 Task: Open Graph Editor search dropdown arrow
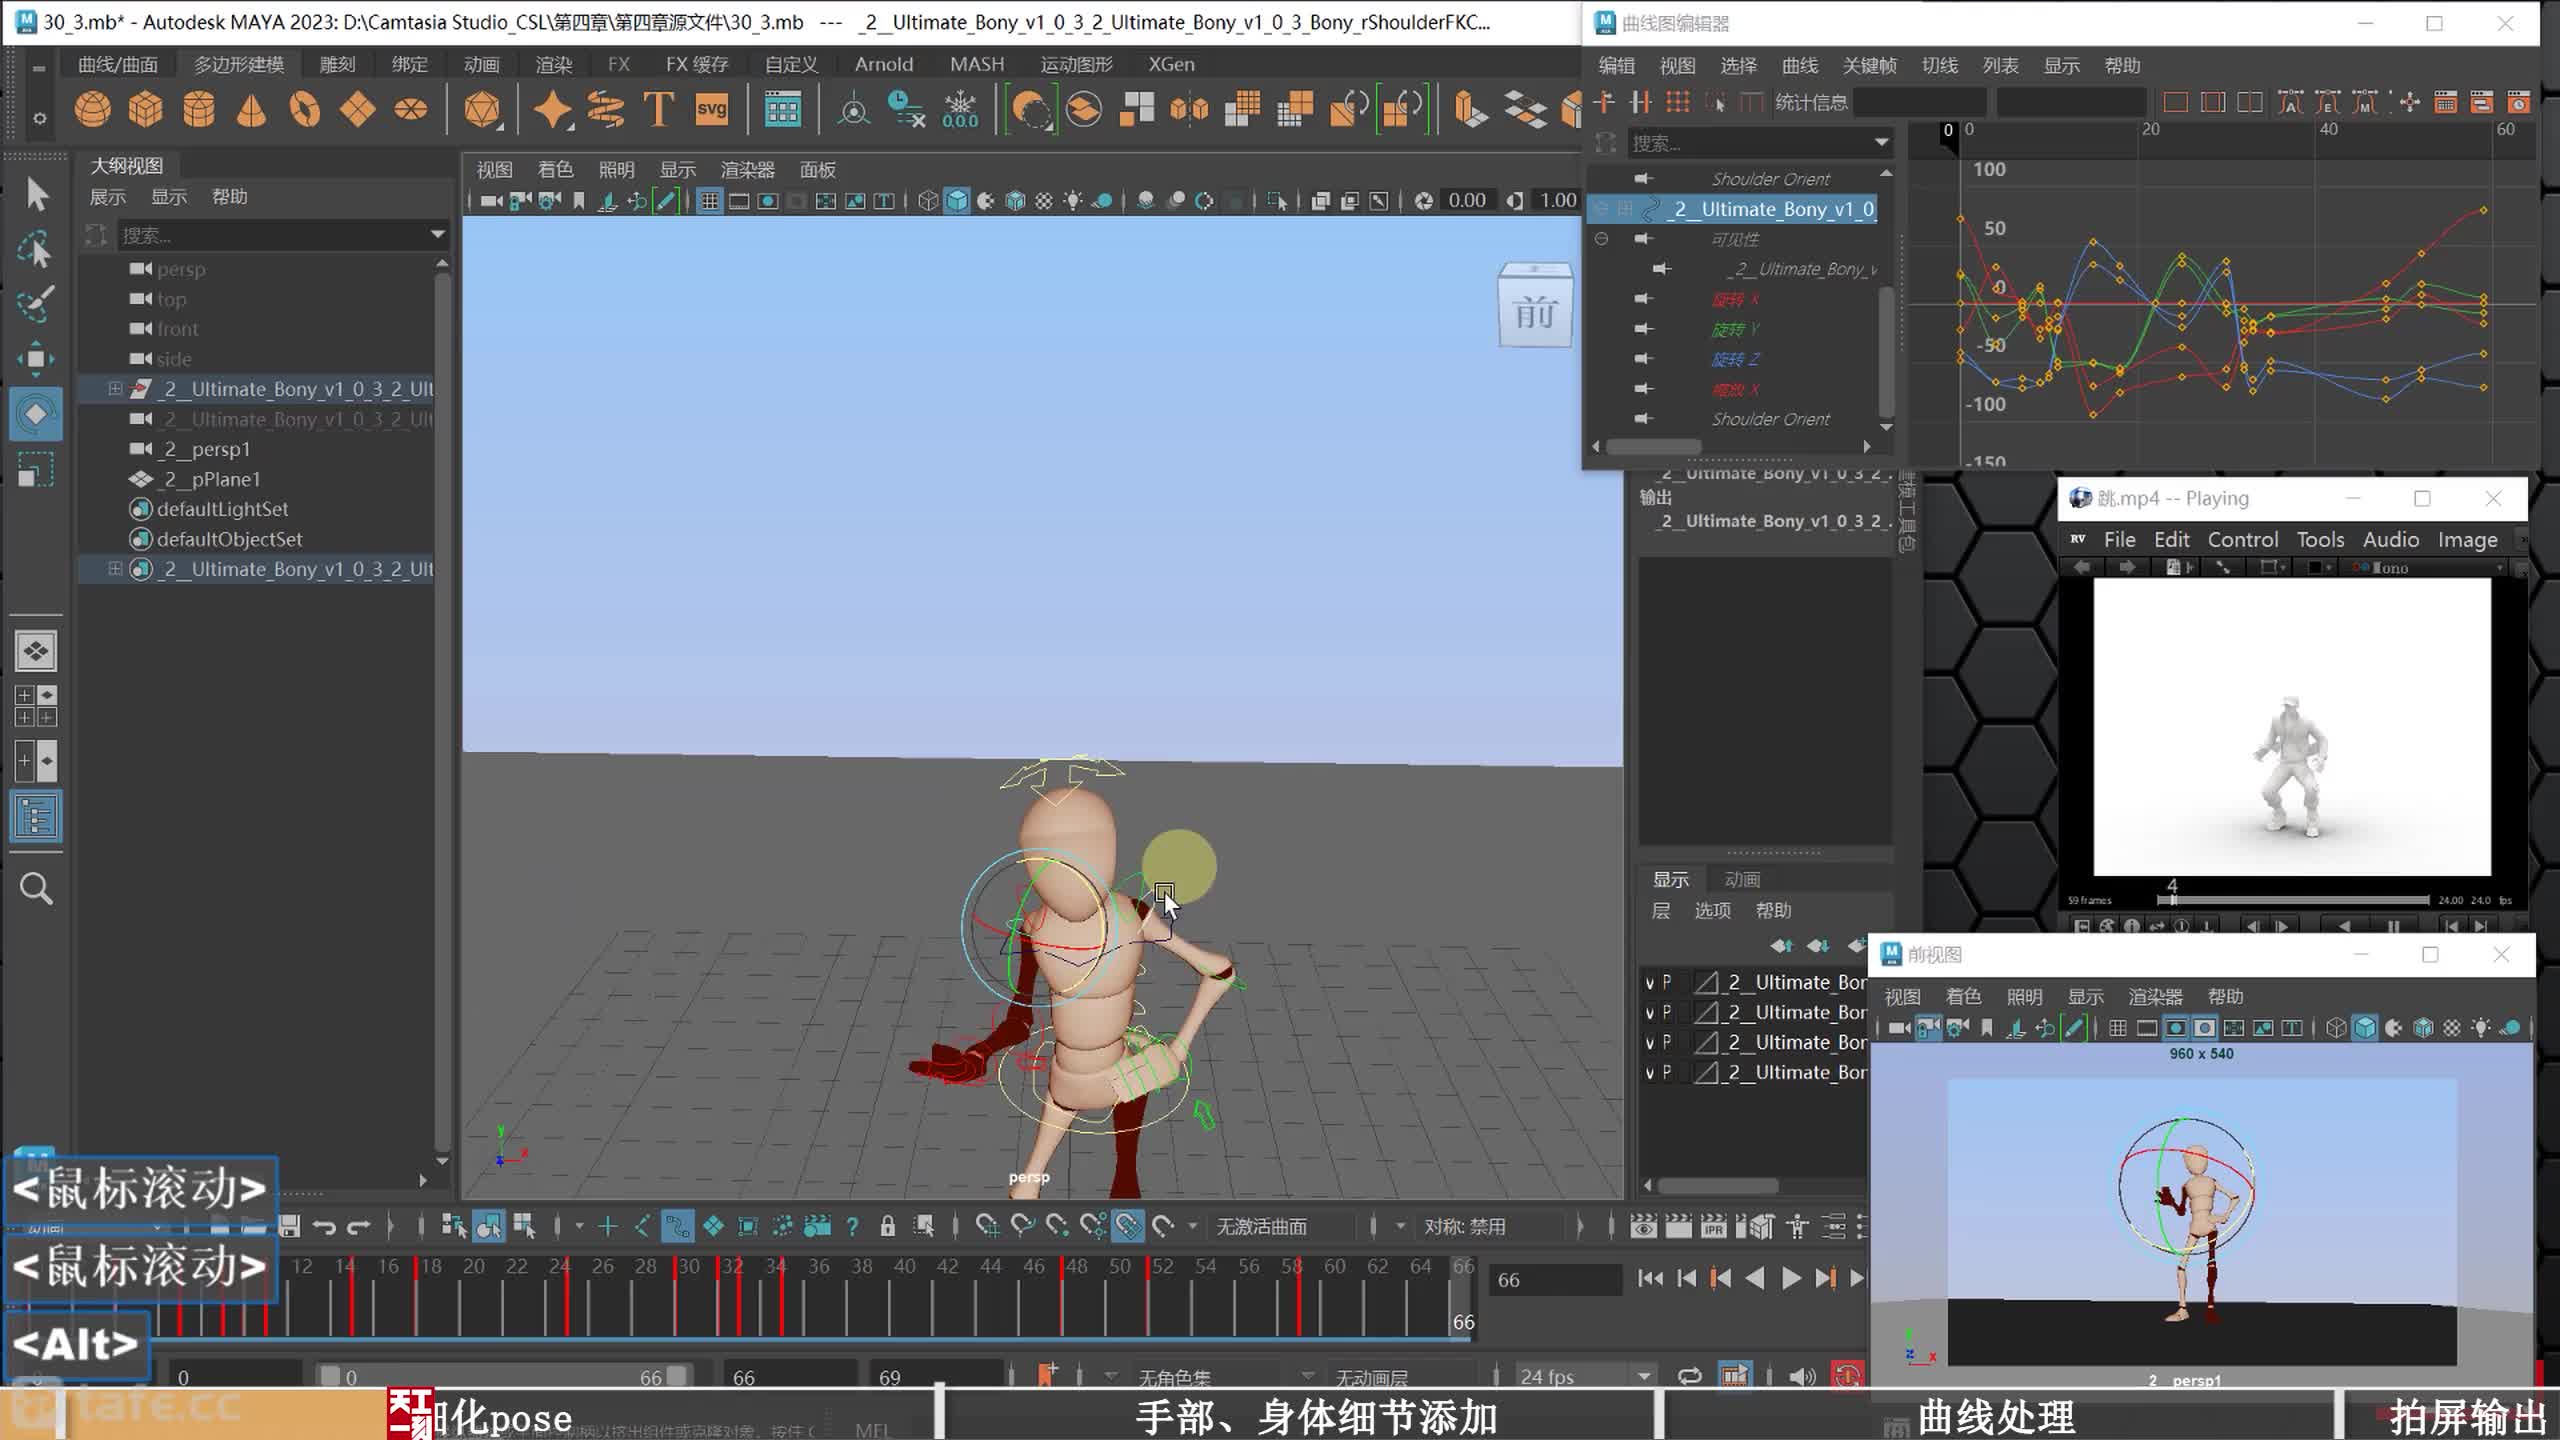[x=1881, y=142]
